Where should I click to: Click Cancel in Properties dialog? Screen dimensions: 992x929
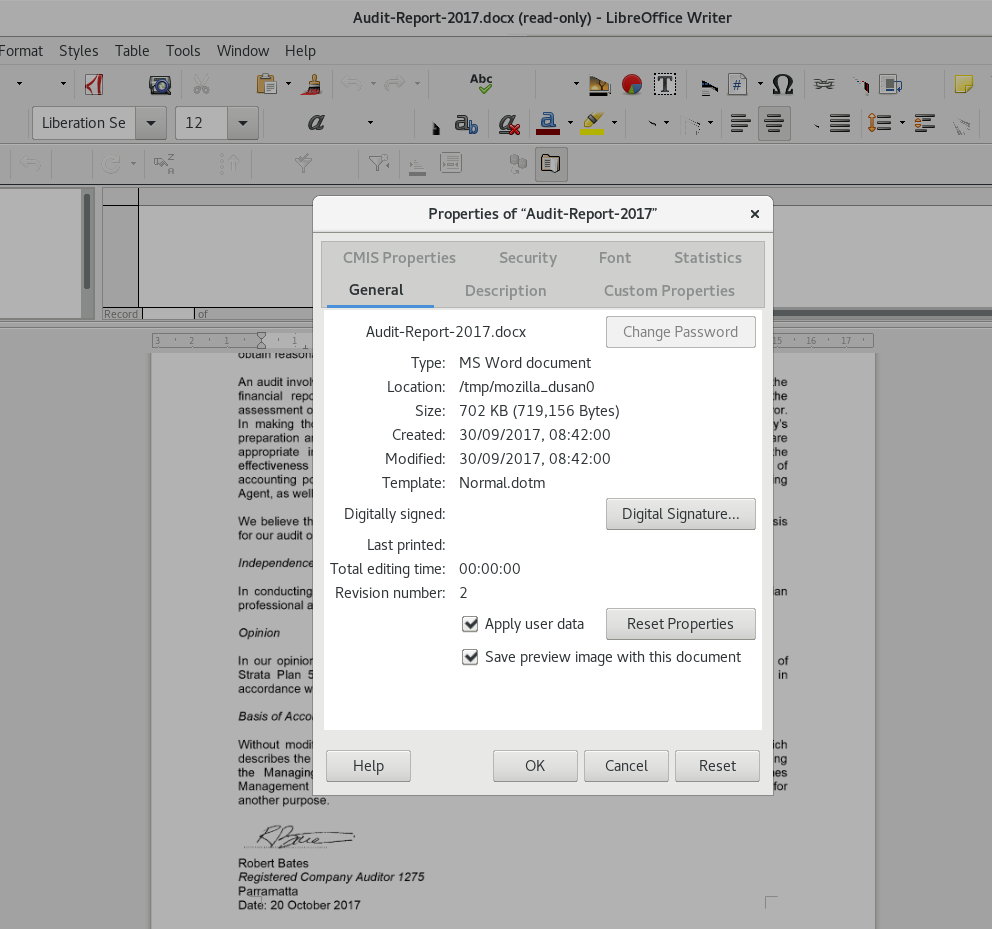click(626, 766)
